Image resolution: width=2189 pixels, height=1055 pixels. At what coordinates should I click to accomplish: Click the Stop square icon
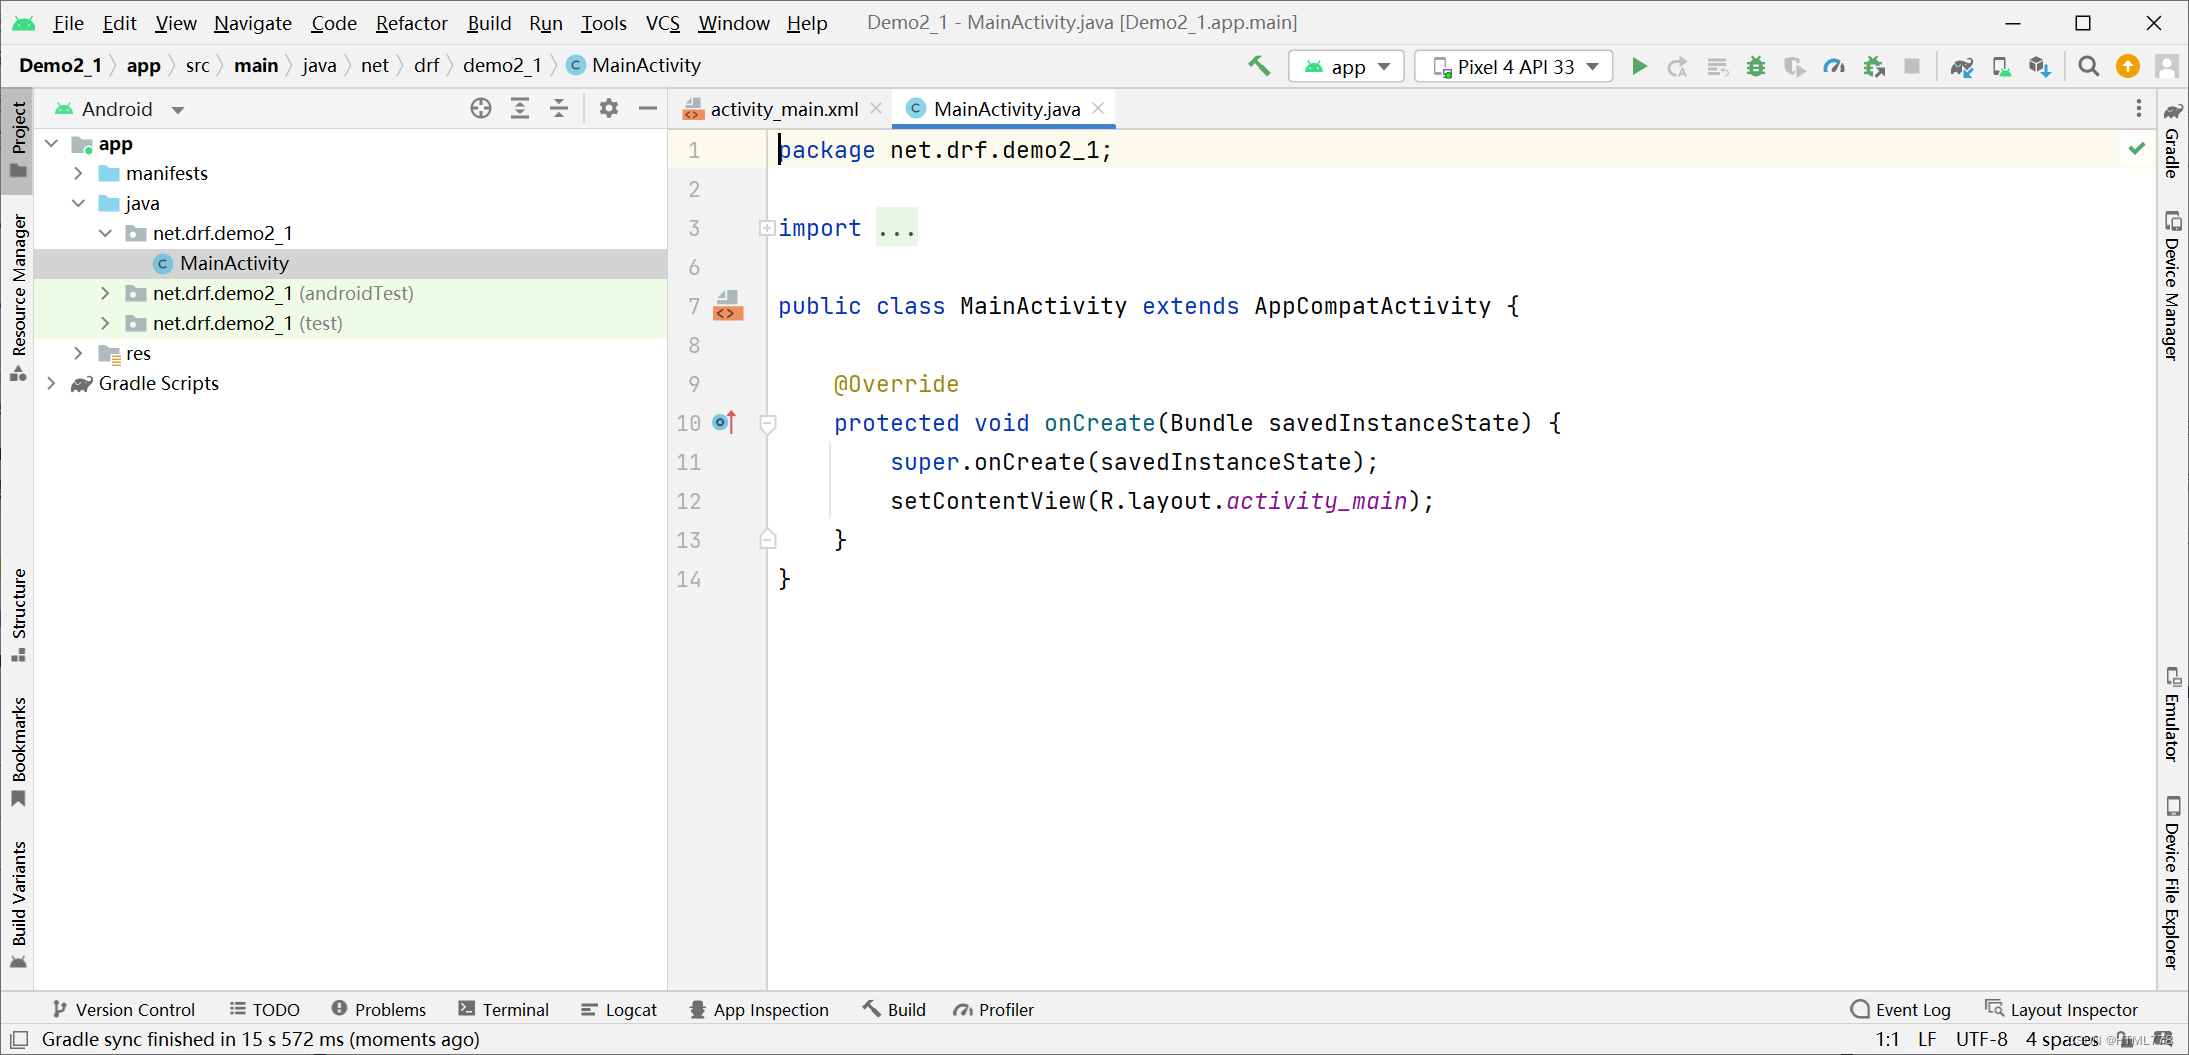click(1912, 66)
